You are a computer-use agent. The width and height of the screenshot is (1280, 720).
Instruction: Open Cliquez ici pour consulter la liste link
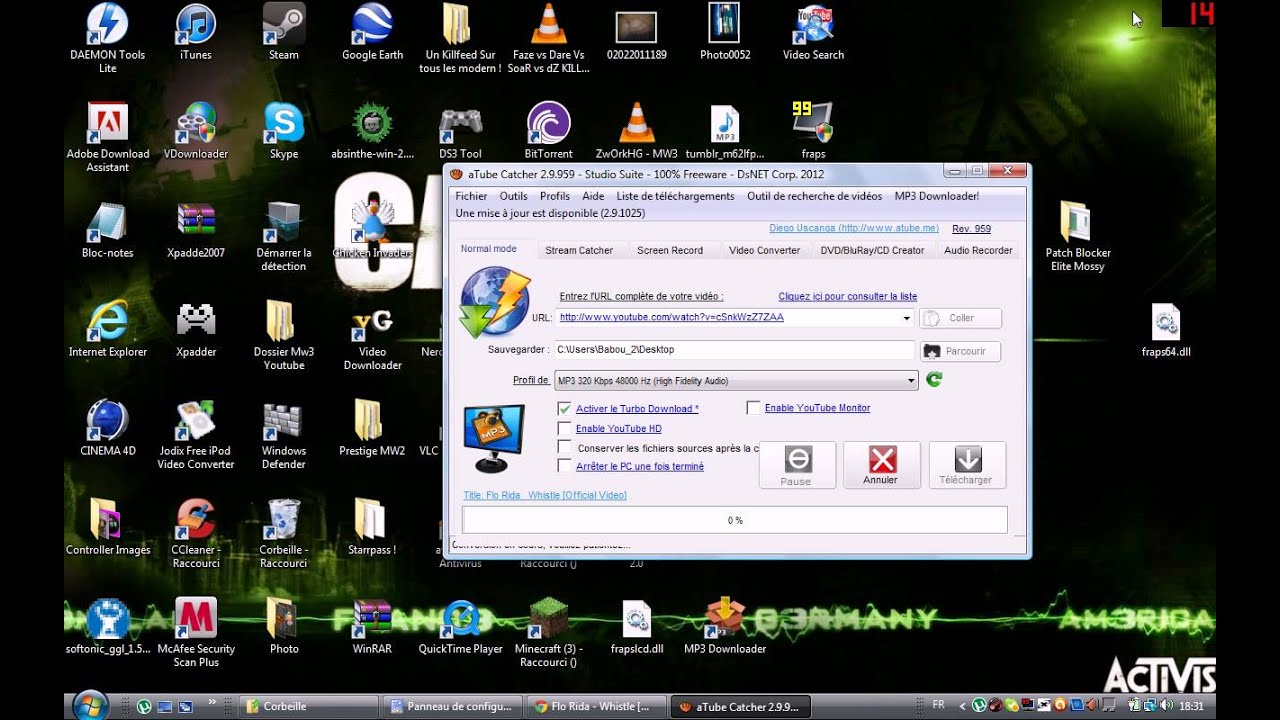click(x=848, y=297)
